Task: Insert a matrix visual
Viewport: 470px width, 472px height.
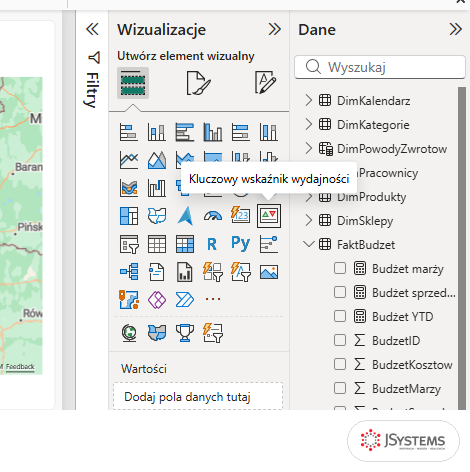Action: [x=185, y=244]
